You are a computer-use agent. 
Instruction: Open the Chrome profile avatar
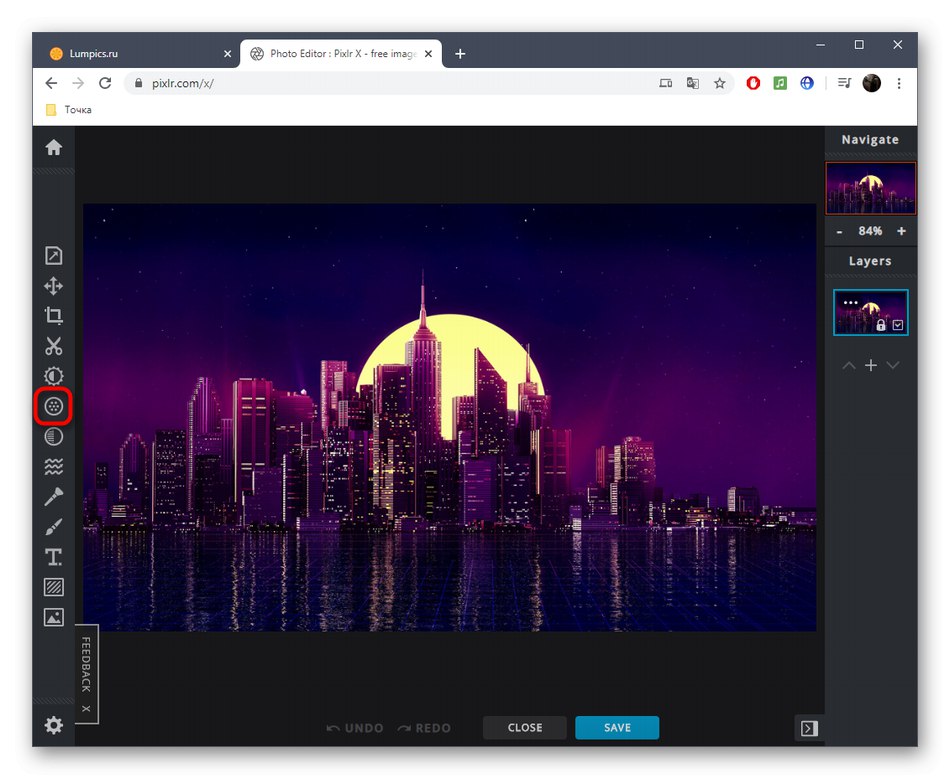[871, 83]
